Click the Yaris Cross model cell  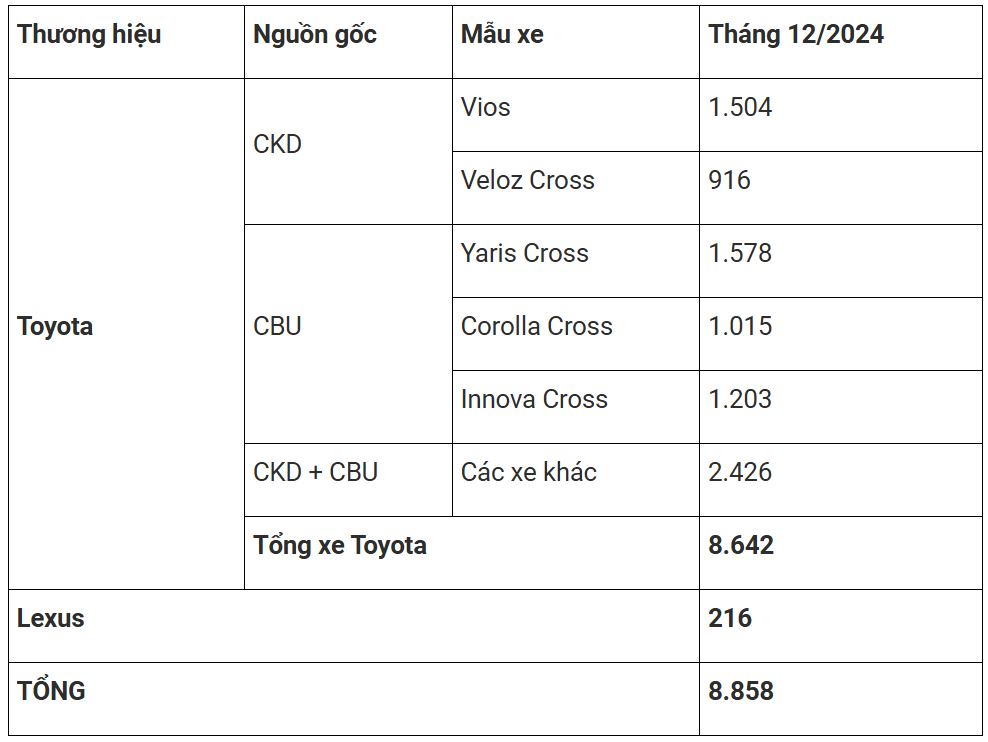(x=525, y=254)
